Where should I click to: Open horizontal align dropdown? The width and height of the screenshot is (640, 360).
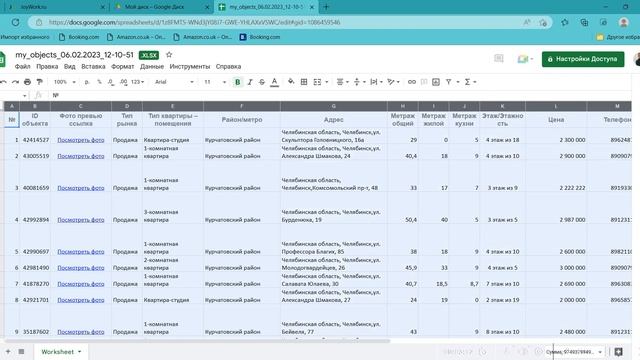coord(342,82)
